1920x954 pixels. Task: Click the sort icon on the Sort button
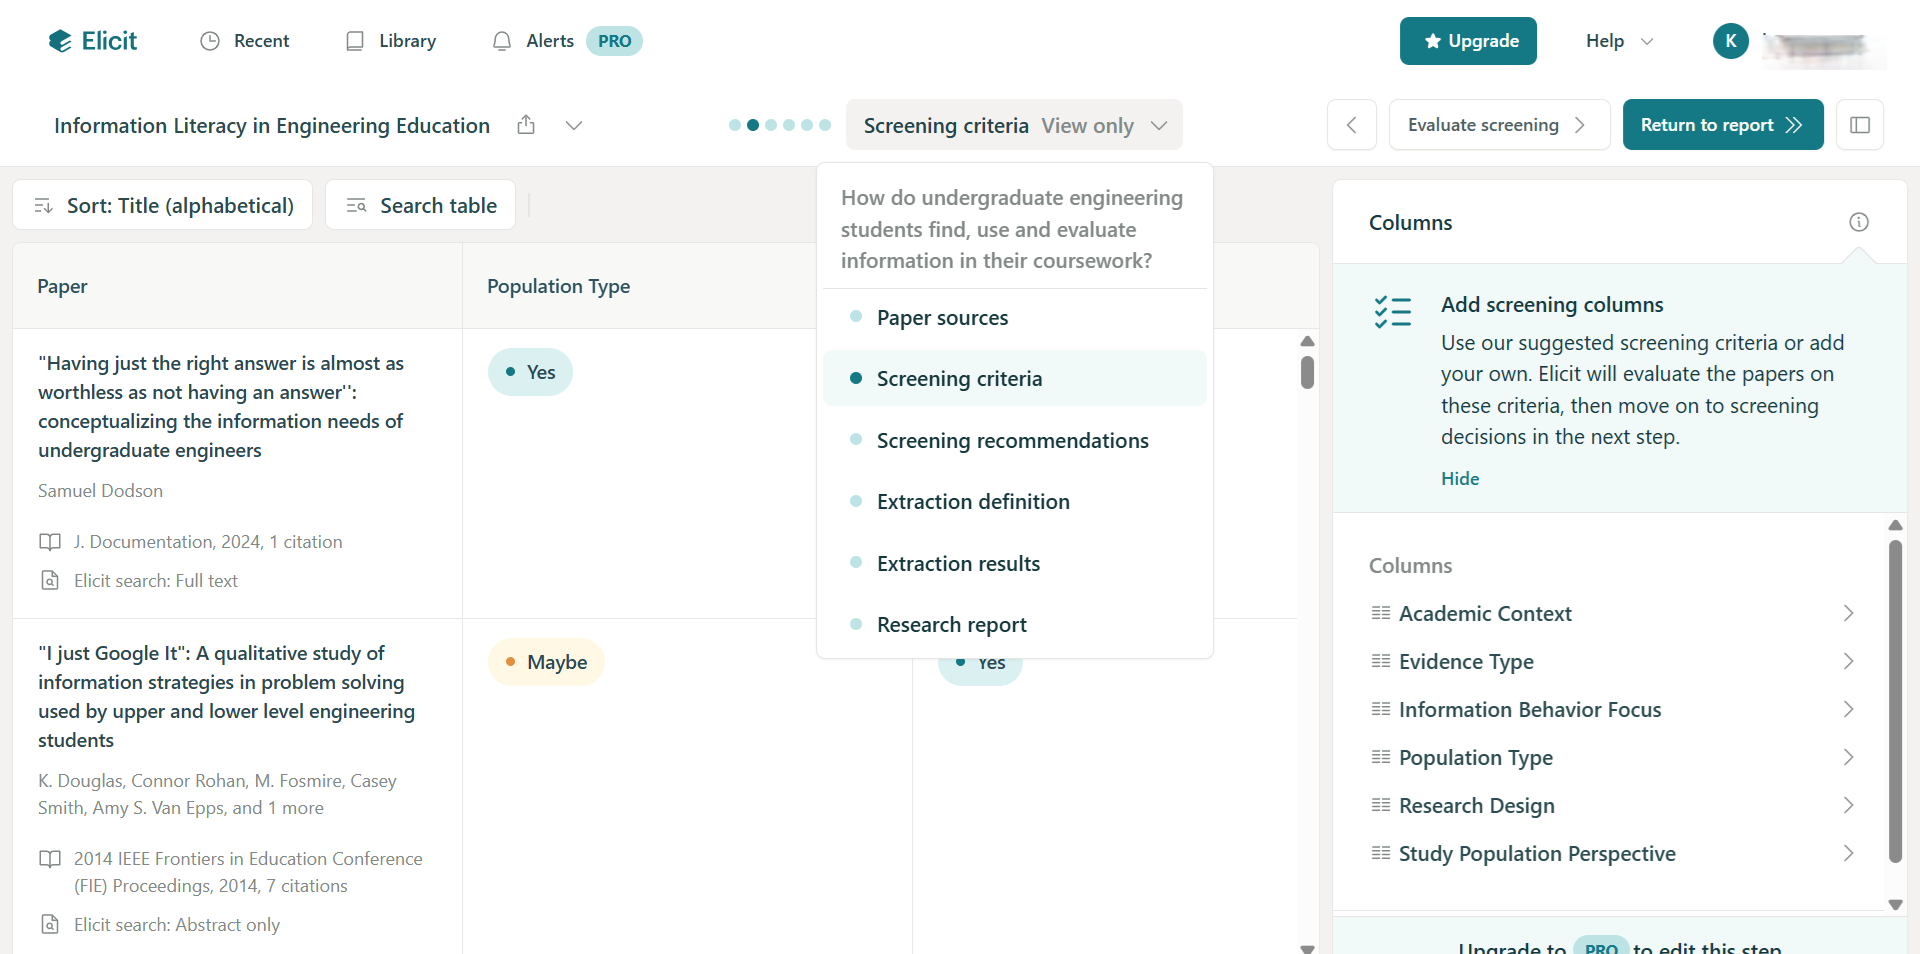tap(42, 205)
